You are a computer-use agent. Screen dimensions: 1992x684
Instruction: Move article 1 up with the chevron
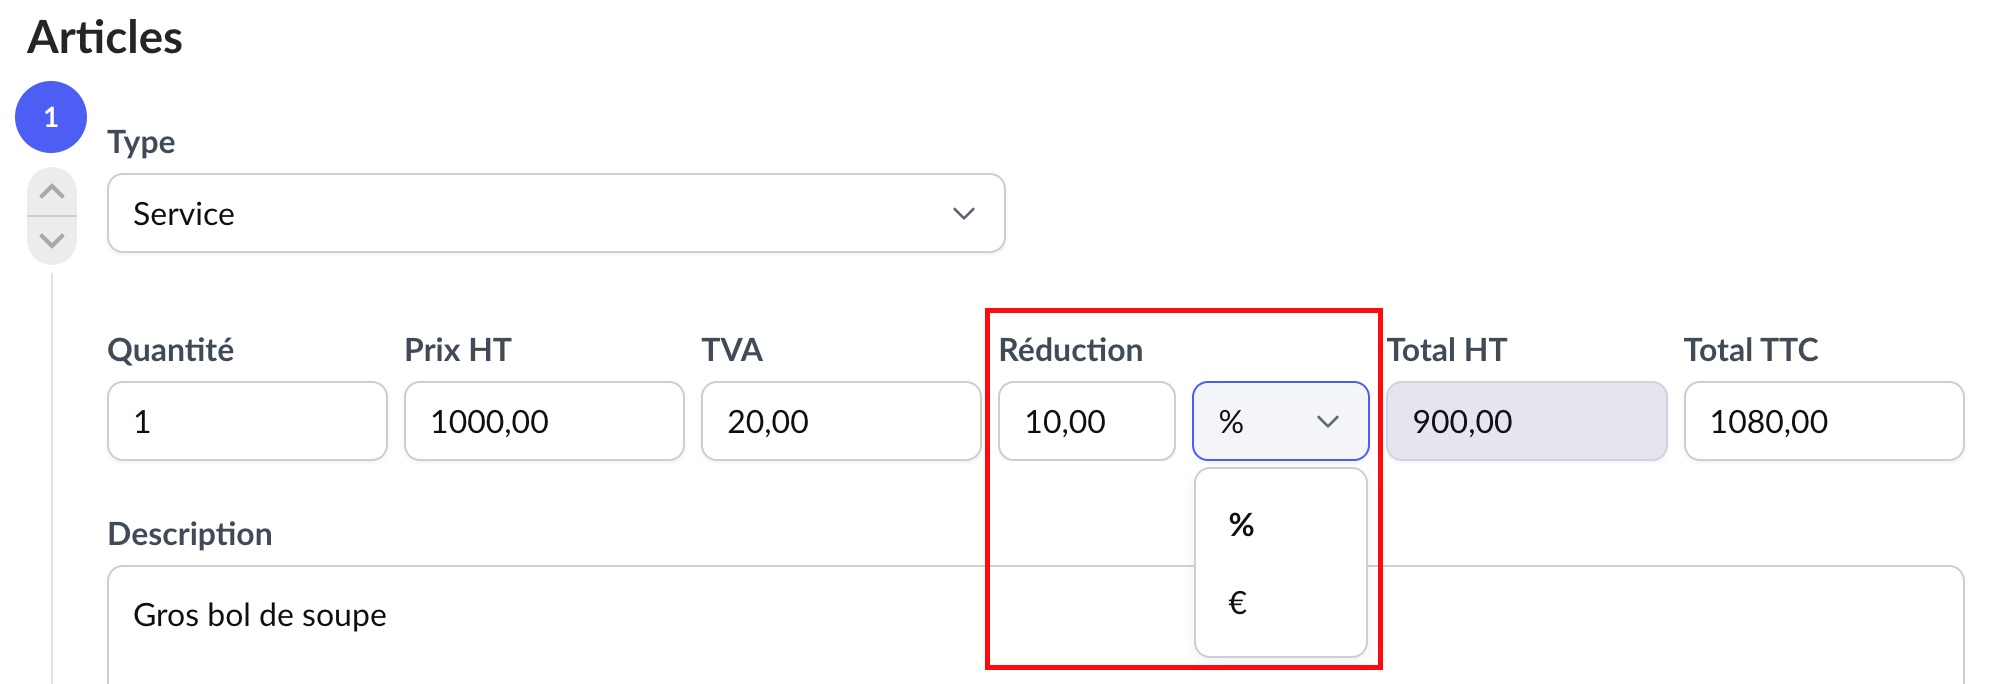(52, 191)
